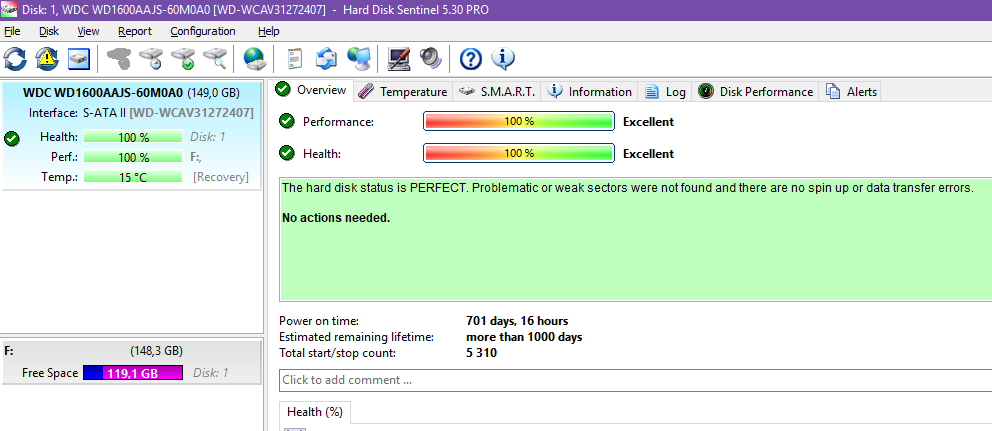Click the Health 100 % bar in disk panel
Image resolution: width=992 pixels, height=431 pixels.
point(133,137)
